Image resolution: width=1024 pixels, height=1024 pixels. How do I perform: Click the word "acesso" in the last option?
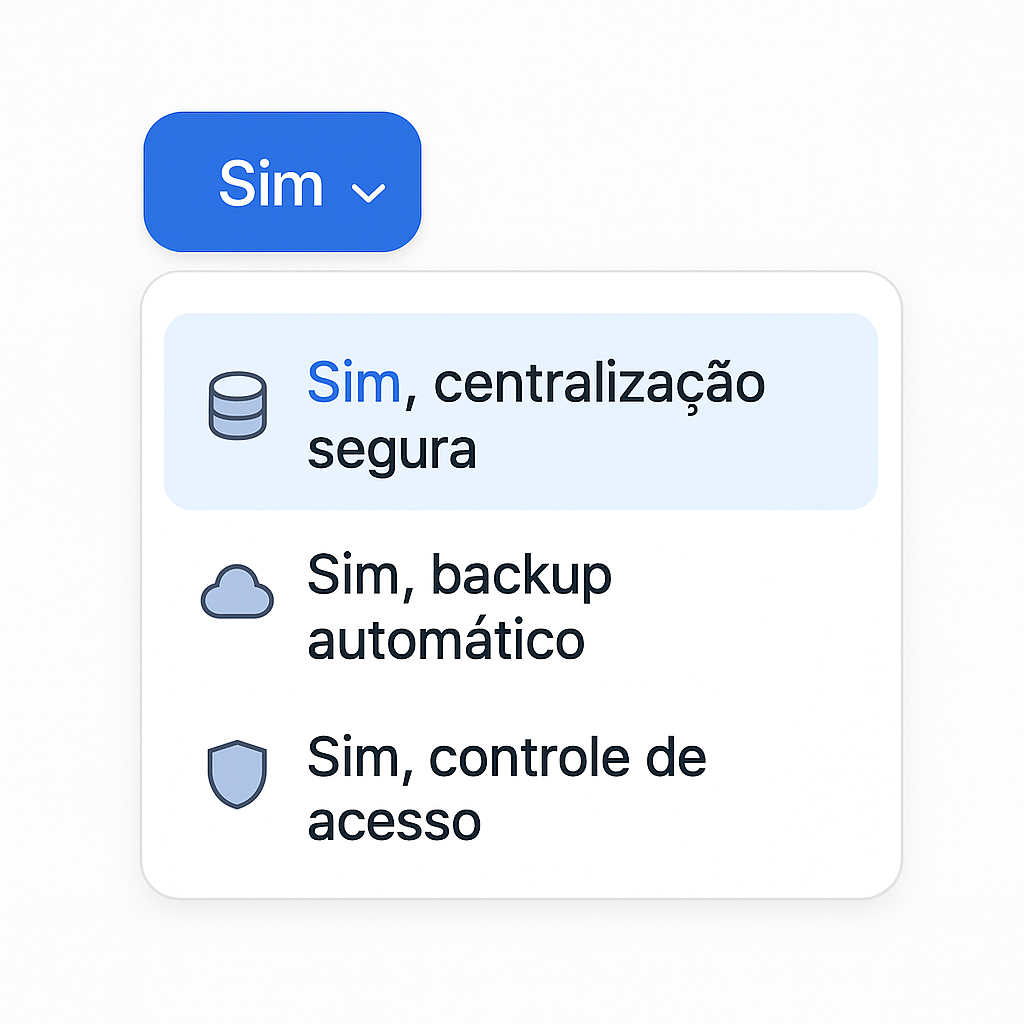[394, 823]
